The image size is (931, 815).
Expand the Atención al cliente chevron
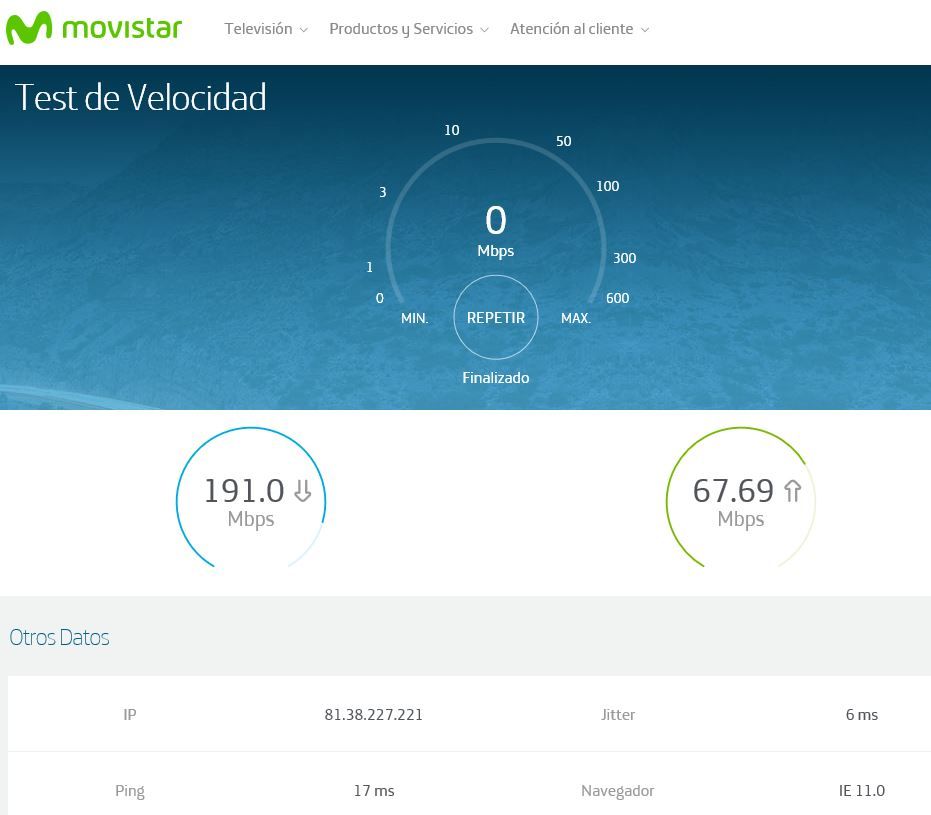point(645,30)
